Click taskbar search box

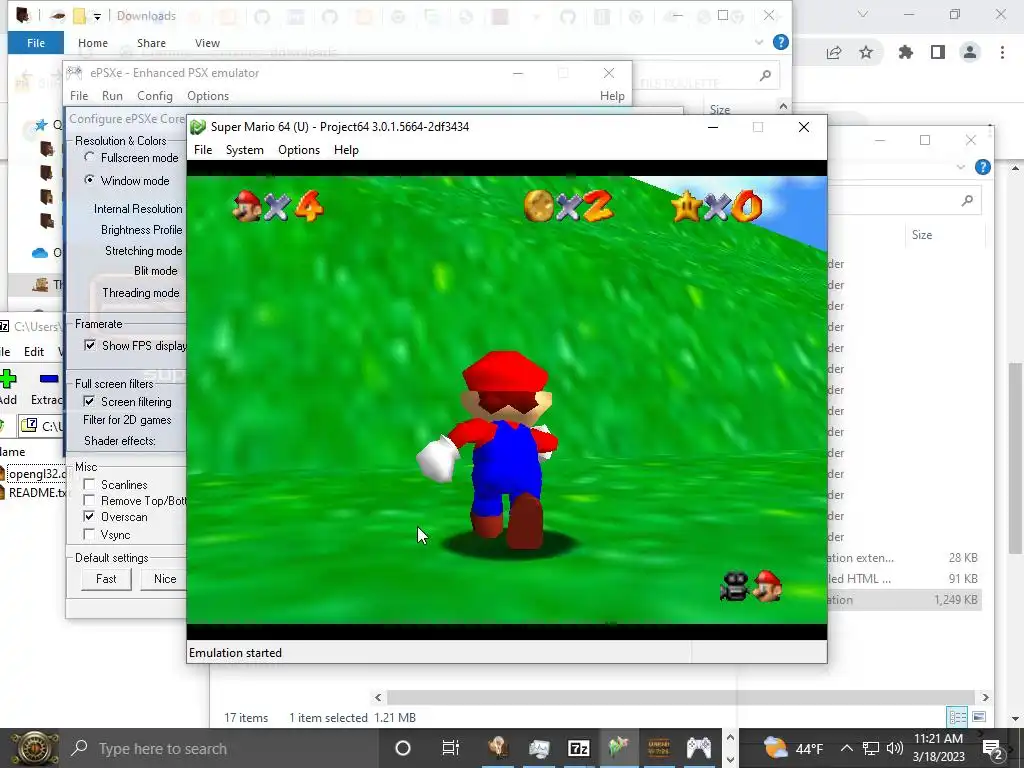(221, 748)
